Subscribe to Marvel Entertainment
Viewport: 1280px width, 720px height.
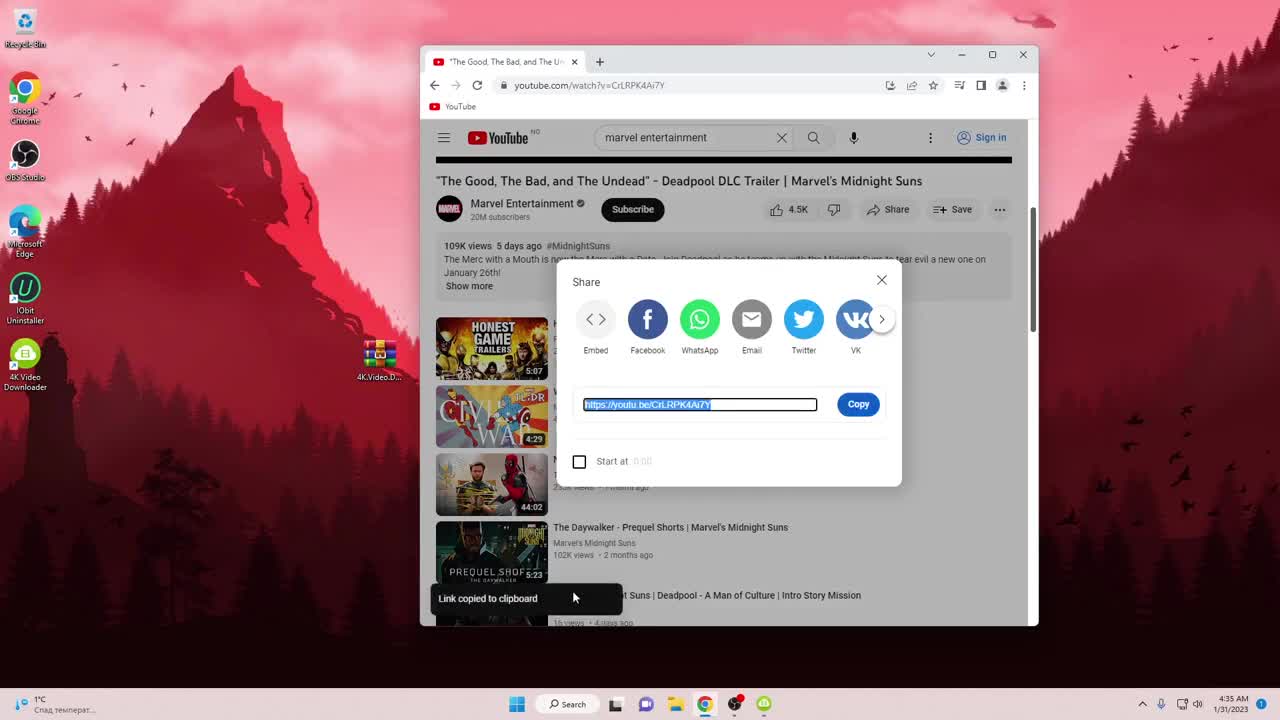(x=632, y=209)
